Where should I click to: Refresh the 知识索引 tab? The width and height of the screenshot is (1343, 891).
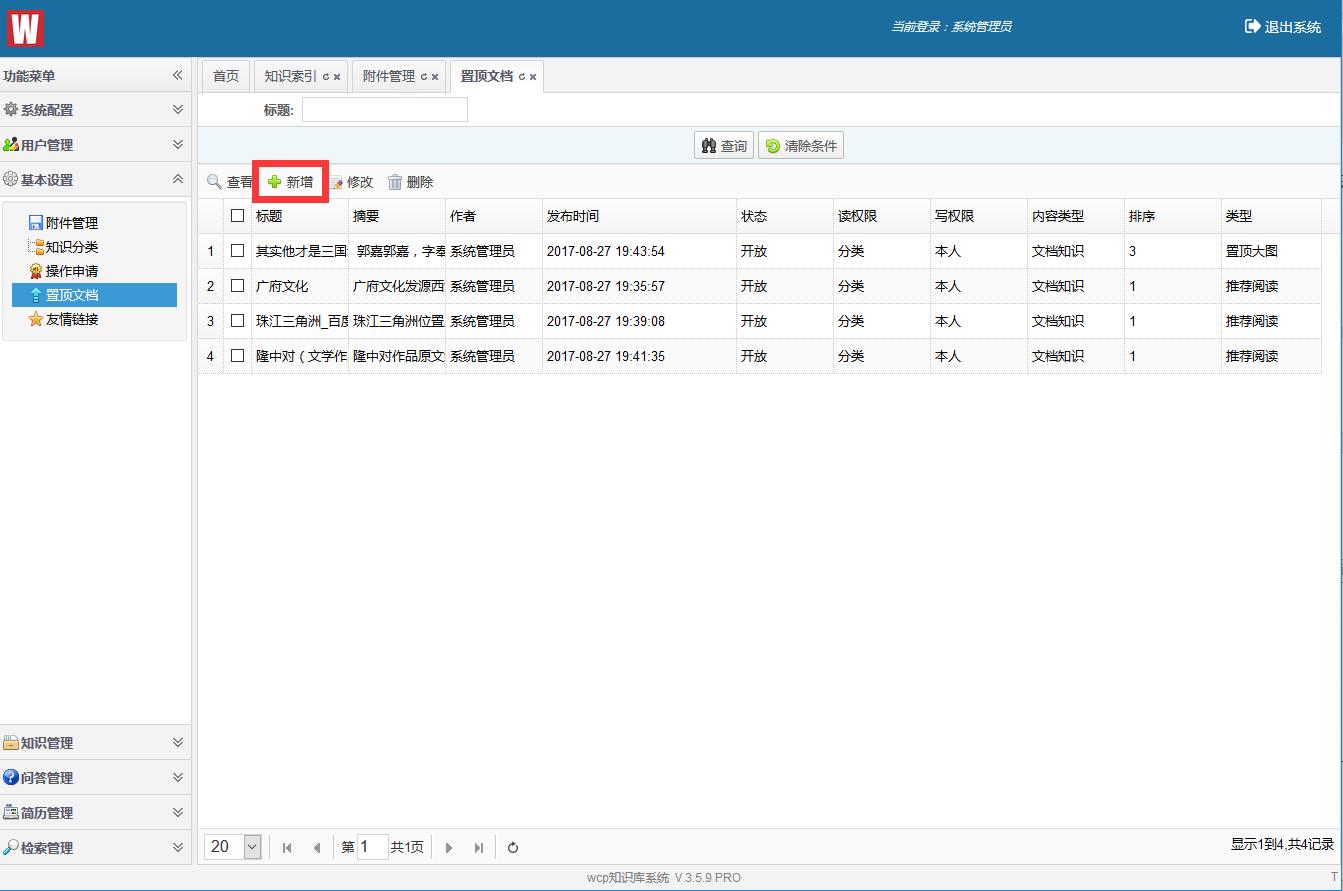tap(325, 77)
